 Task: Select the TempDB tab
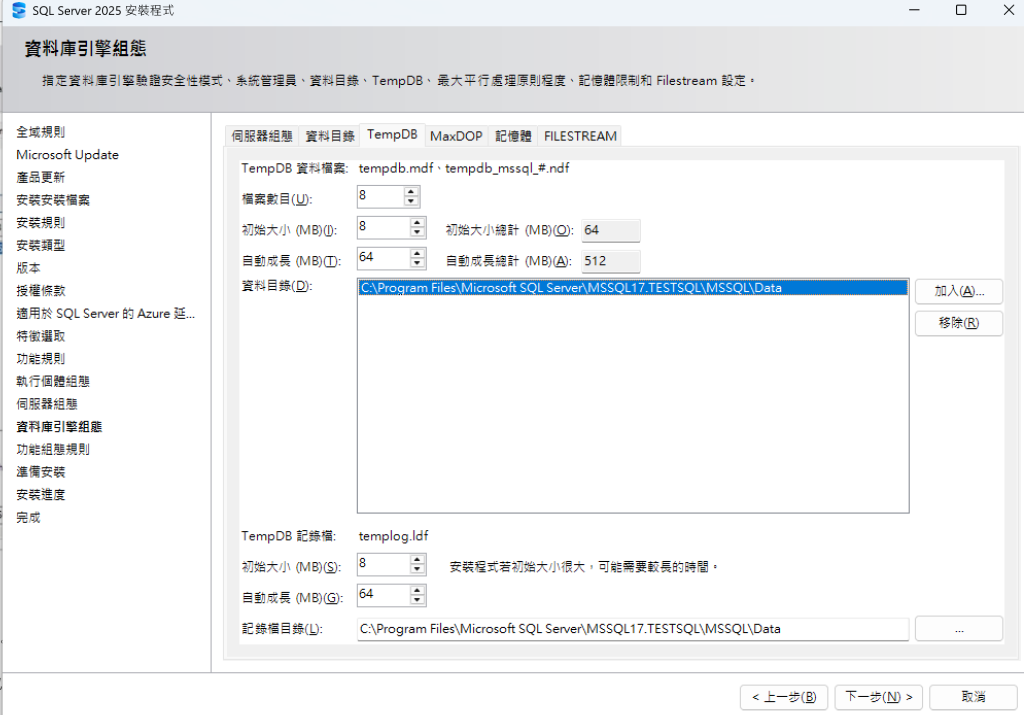[x=392, y=135]
